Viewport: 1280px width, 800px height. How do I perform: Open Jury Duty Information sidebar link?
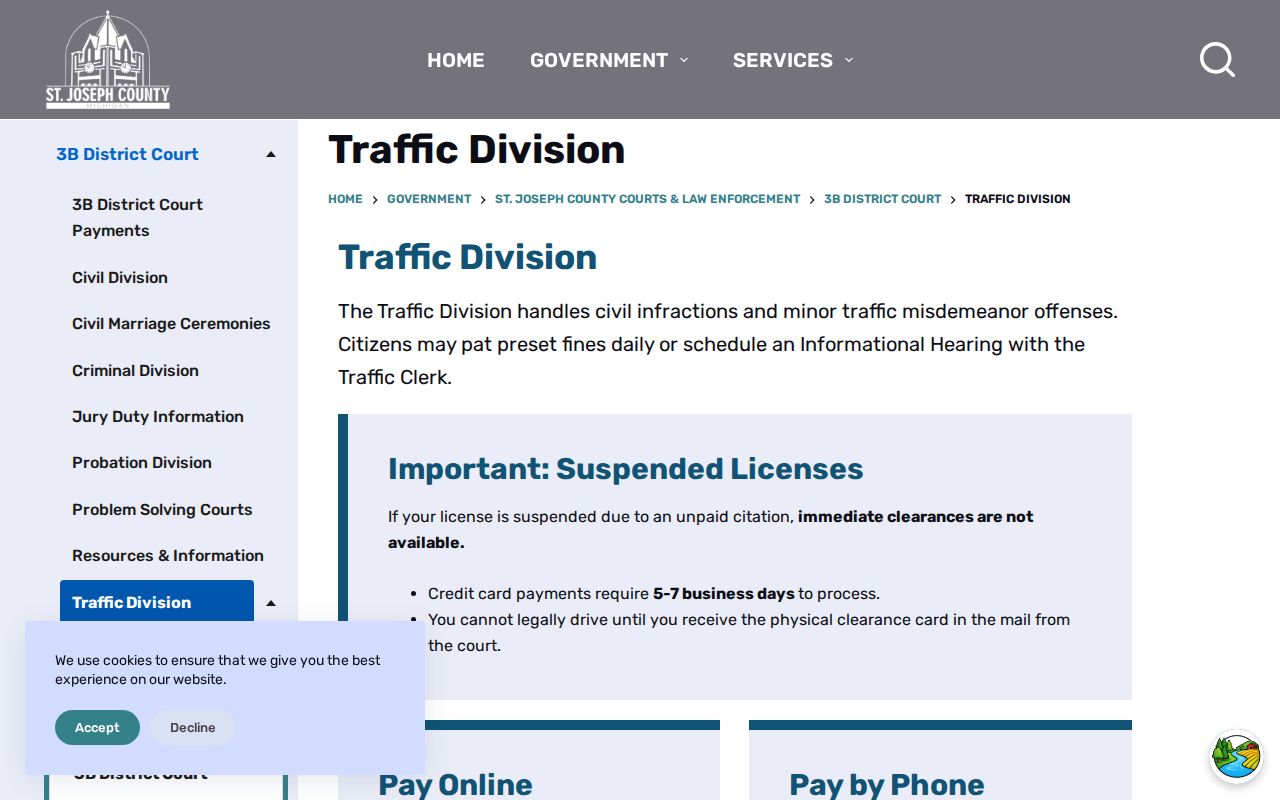point(158,416)
